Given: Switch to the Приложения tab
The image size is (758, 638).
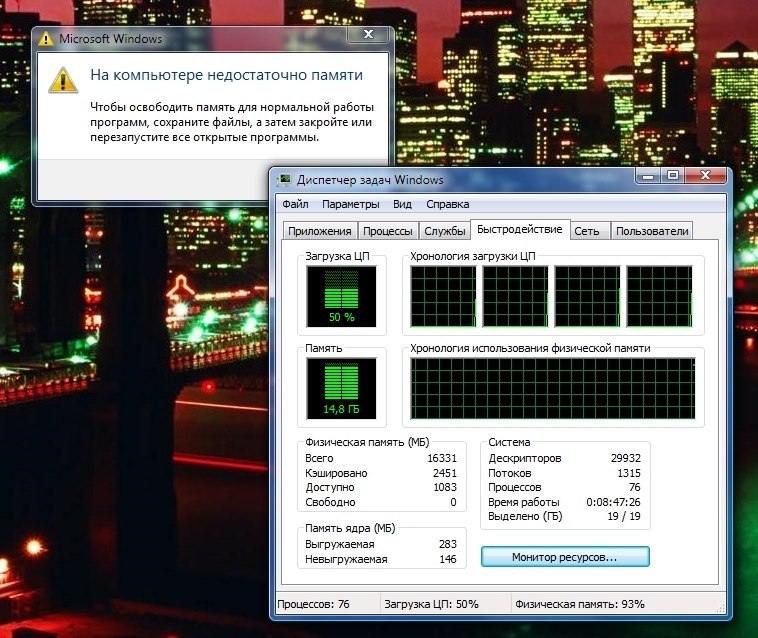Looking at the screenshot, I should click(x=320, y=231).
